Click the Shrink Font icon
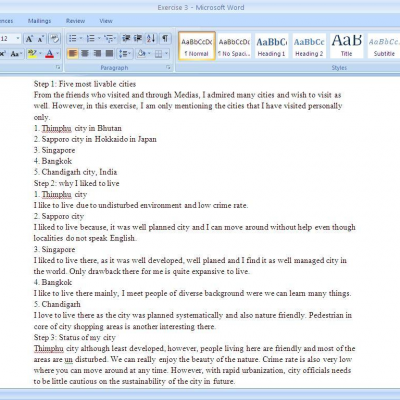 click(x=41, y=39)
